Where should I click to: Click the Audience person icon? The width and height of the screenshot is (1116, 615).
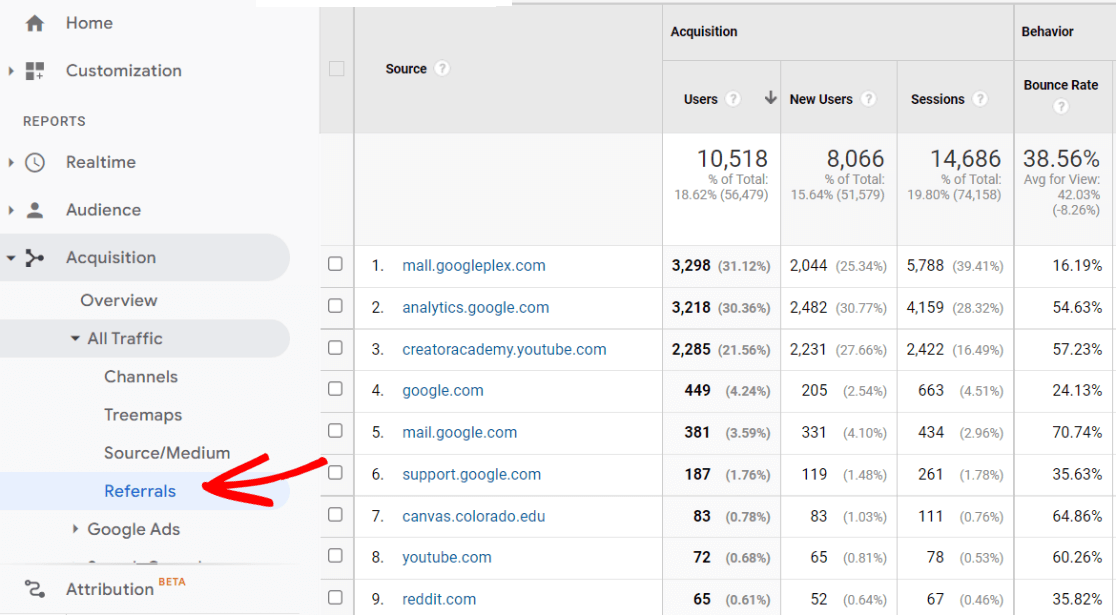35,210
